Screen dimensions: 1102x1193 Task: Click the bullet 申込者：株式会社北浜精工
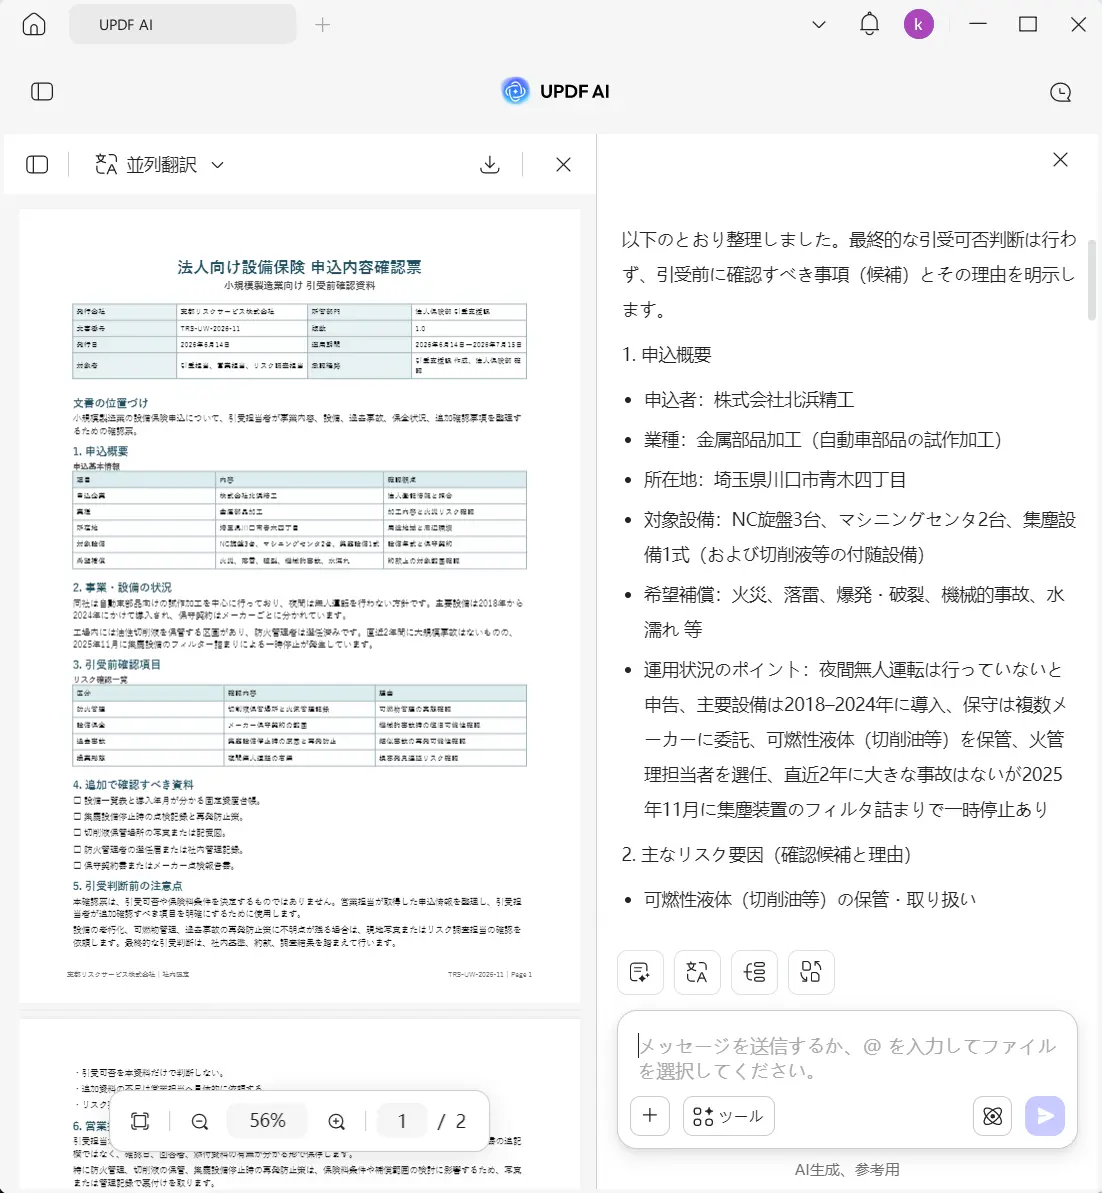coord(749,399)
